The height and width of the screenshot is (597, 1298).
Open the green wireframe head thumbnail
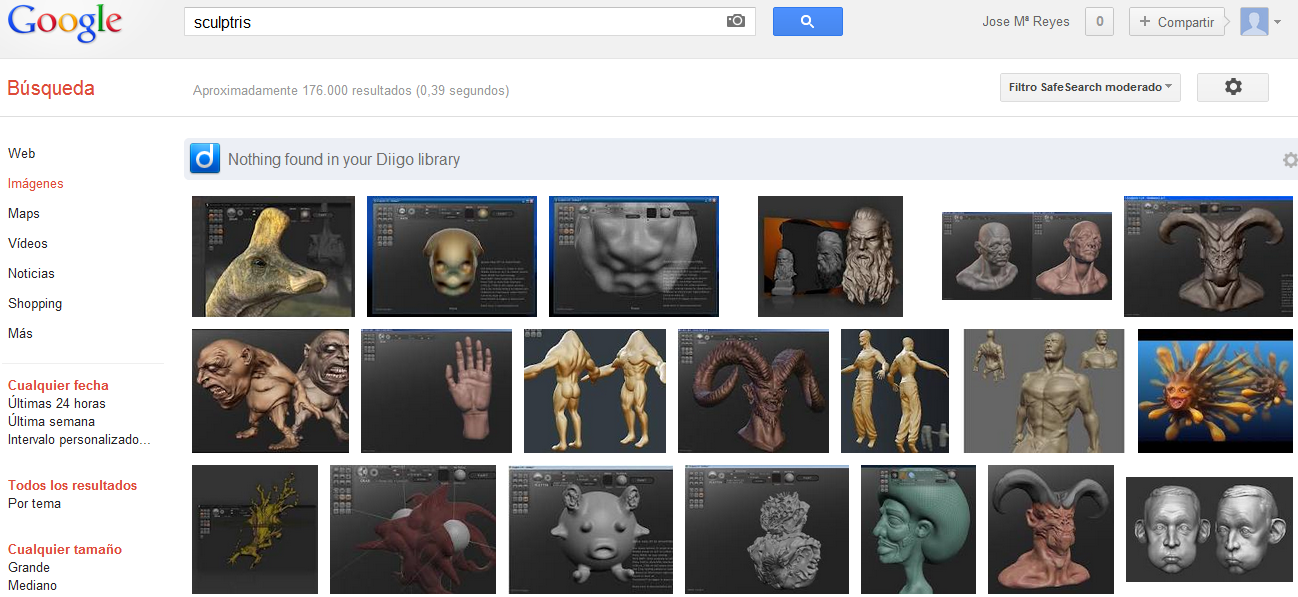pyautogui.click(x=918, y=529)
